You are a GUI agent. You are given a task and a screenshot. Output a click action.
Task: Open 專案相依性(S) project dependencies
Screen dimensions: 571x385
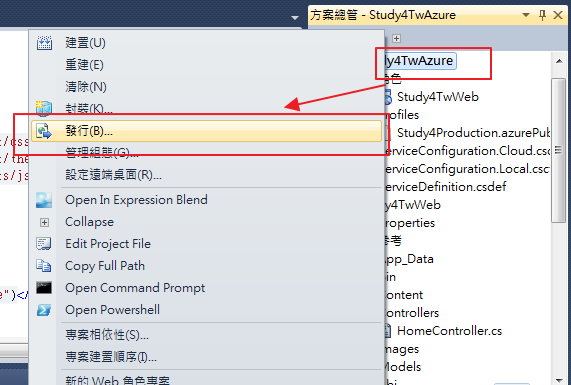pos(107,335)
